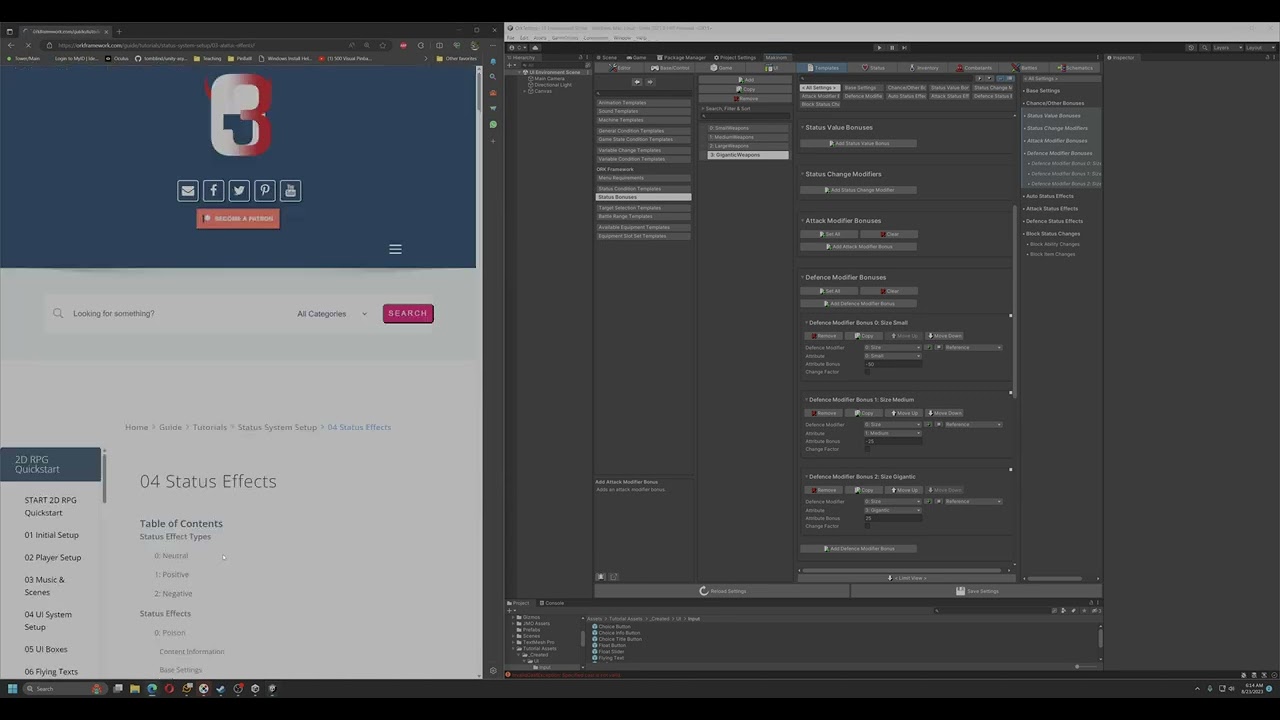Click the browser back arrow
This screenshot has width=1280, height=720.
pos(10,45)
